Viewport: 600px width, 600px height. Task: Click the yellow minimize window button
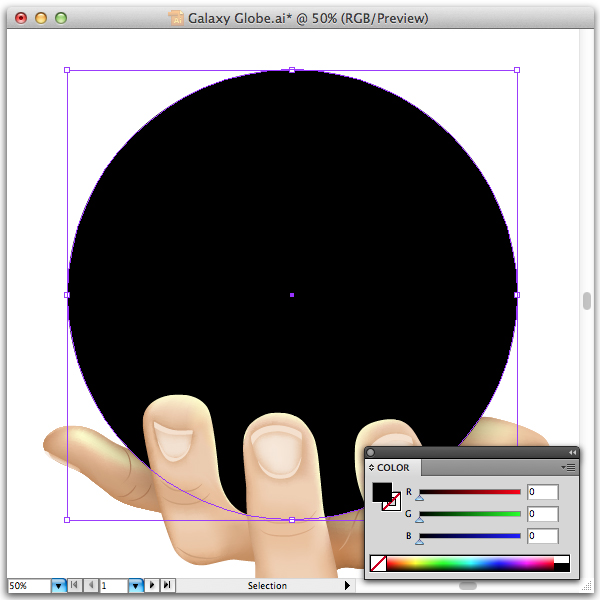[x=41, y=18]
